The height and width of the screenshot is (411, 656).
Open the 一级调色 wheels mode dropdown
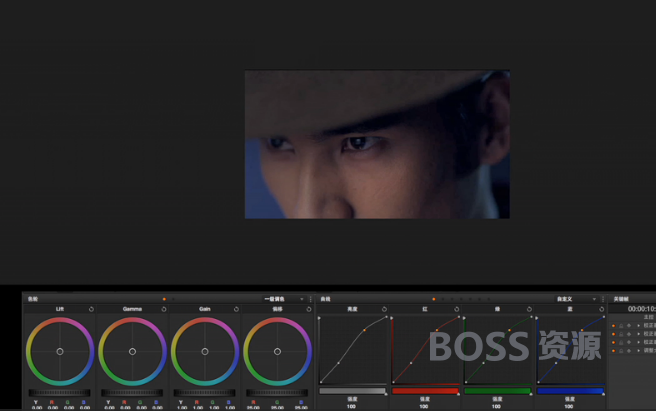pyautogui.click(x=284, y=299)
